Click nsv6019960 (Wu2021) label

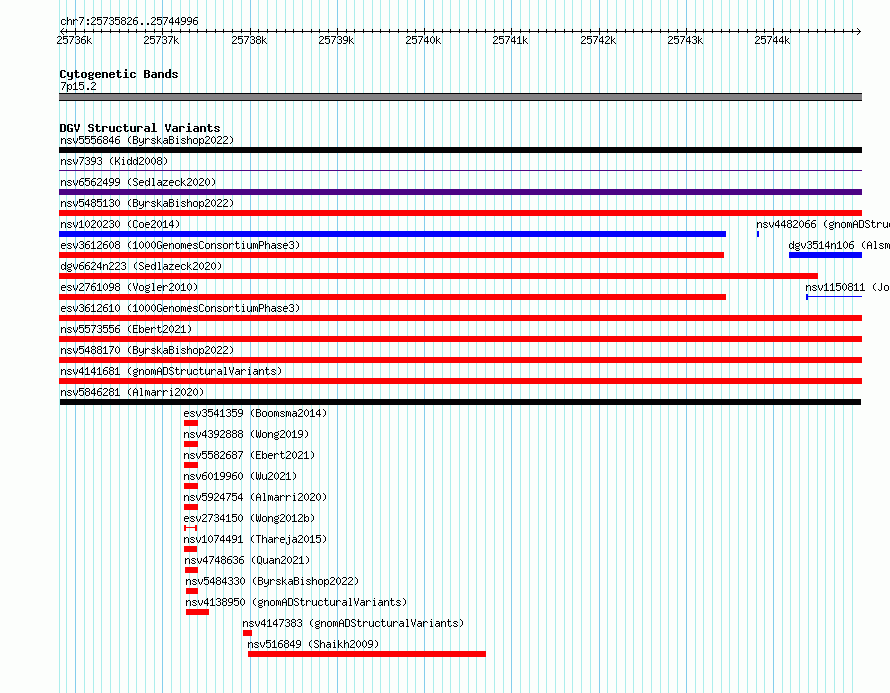[240, 476]
